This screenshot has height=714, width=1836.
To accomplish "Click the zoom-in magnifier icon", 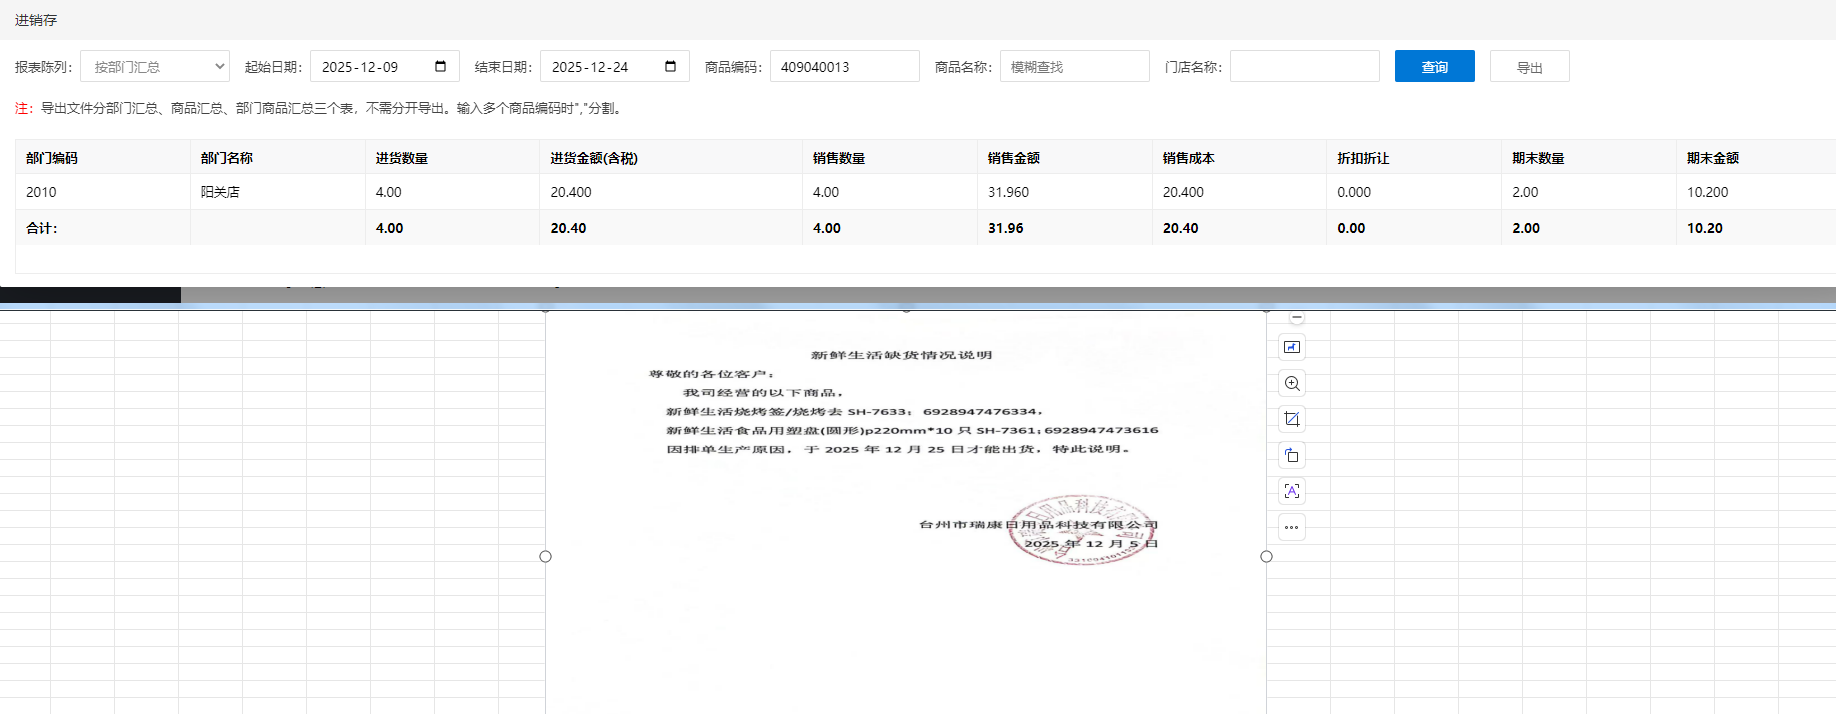I will click(1292, 383).
